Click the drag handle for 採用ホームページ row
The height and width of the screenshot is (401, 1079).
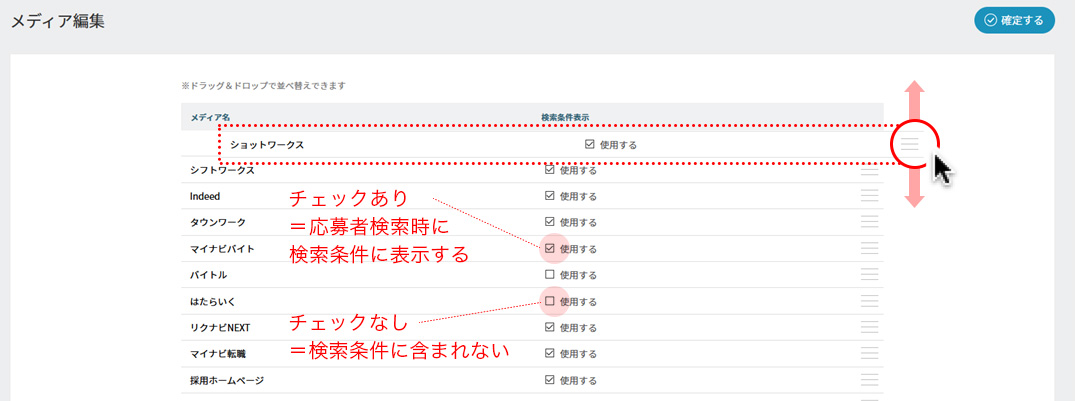tap(869, 379)
